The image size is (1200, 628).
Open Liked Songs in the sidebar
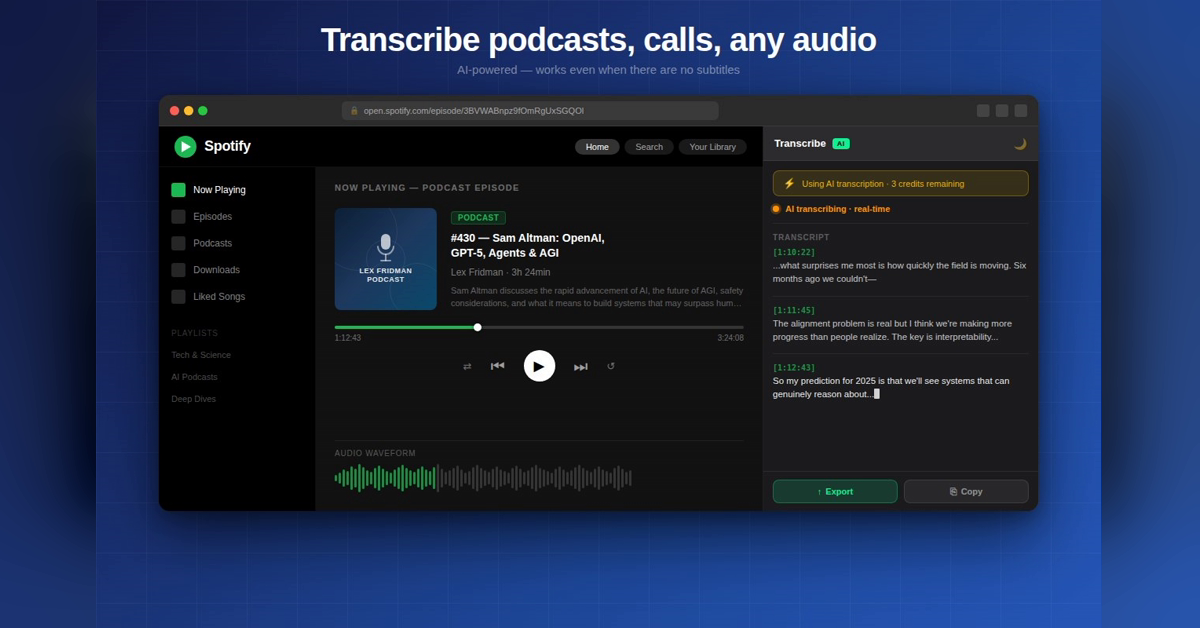pyautogui.click(x=218, y=297)
